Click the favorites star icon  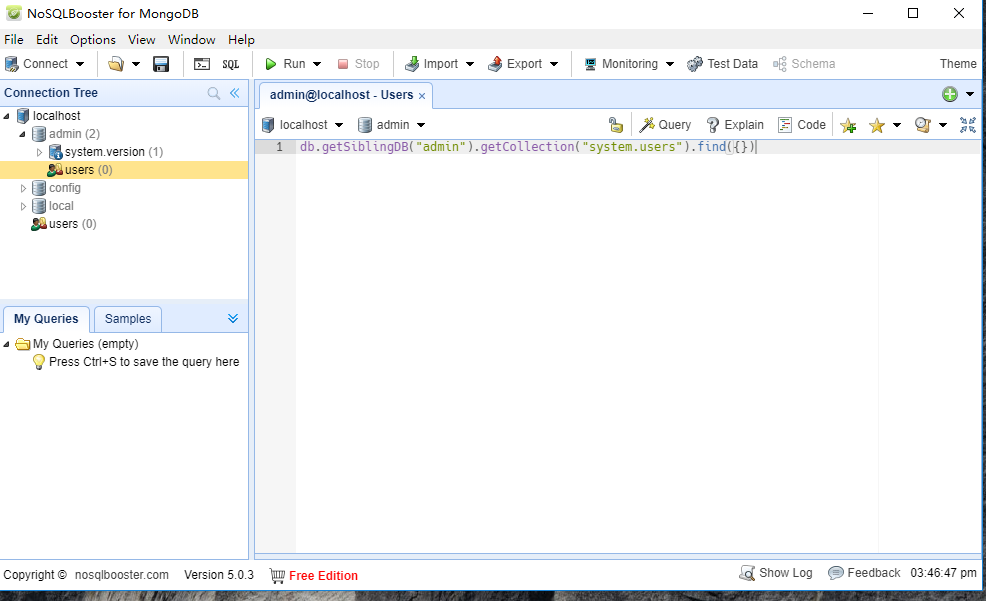click(x=877, y=126)
